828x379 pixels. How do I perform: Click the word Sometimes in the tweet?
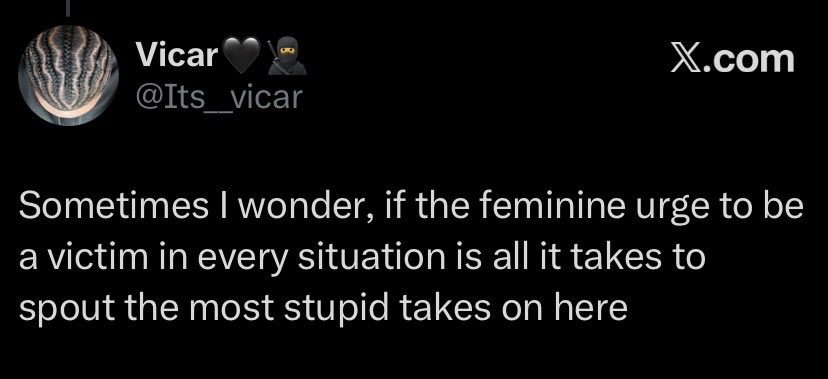pyautogui.click(x=114, y=207)
